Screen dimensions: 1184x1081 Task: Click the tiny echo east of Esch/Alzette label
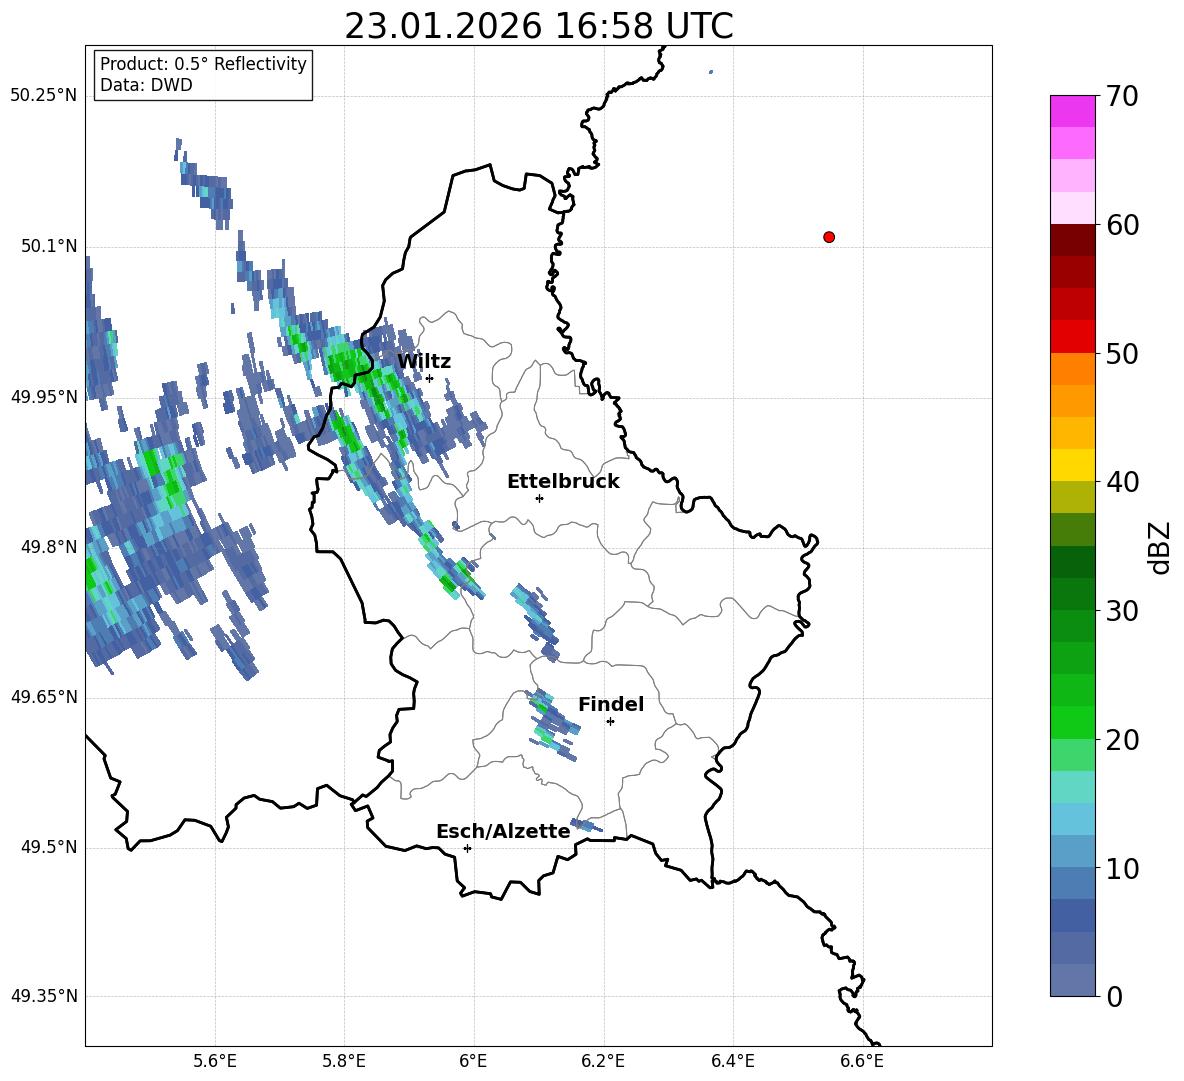[x=586, y=825]
